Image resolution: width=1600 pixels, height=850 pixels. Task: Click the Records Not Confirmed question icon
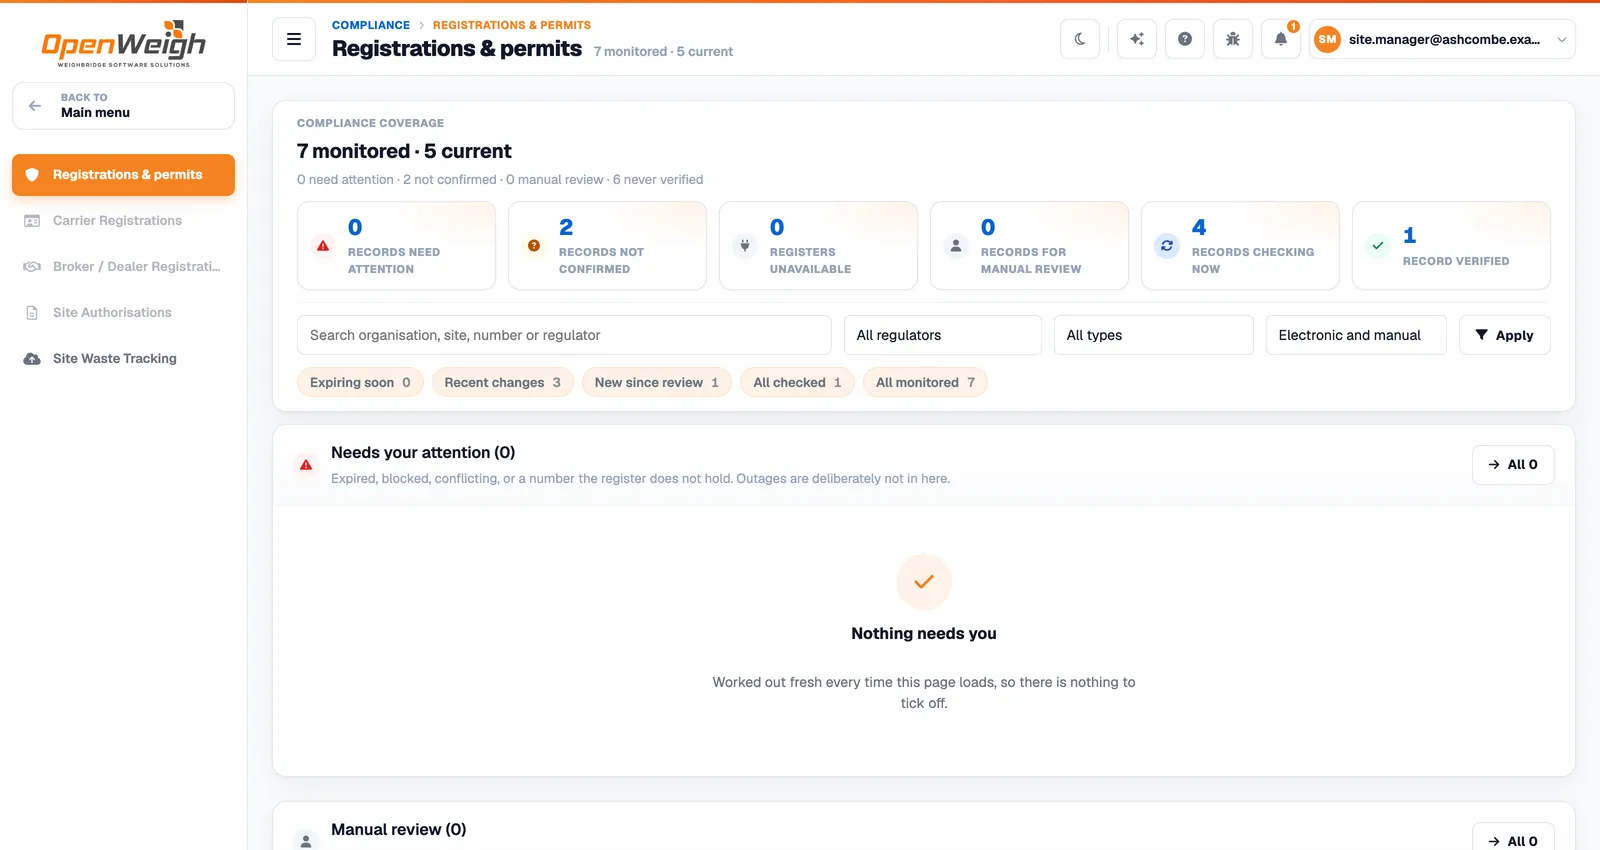534,246
